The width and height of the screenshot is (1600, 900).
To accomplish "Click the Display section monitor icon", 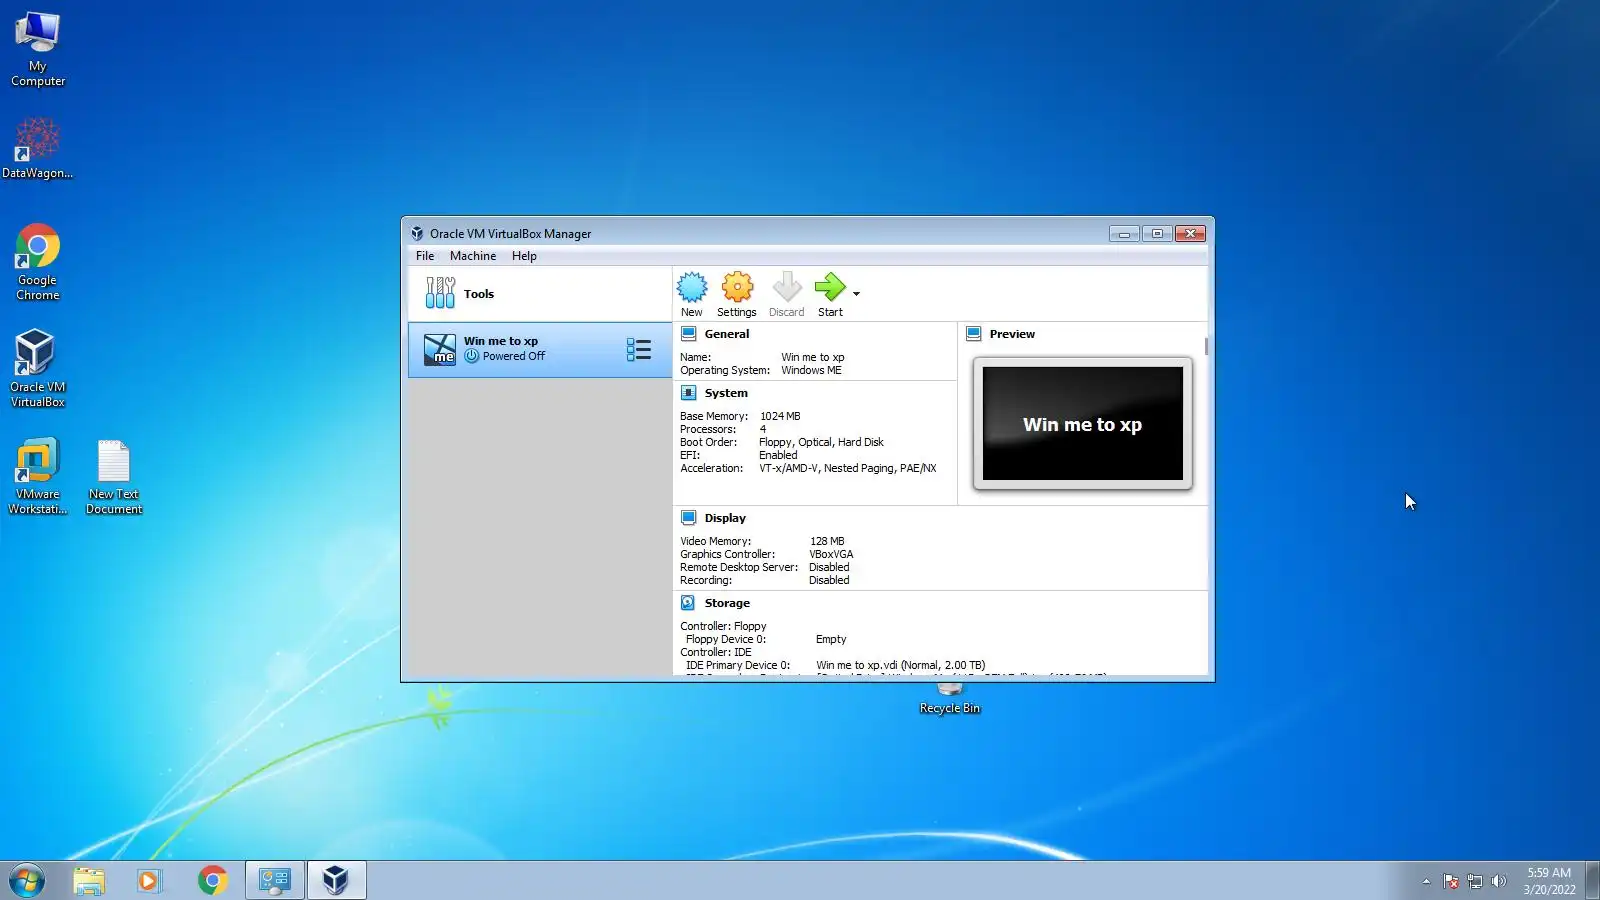I will [689, 518].
